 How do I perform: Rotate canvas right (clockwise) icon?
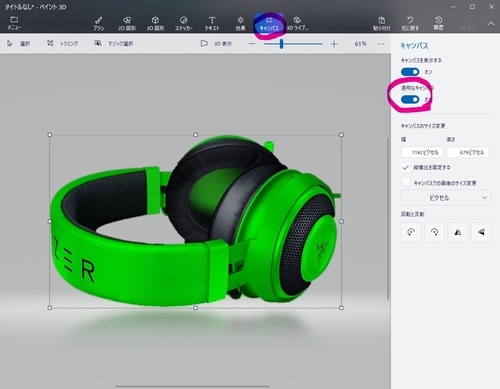(x=434, y=232)
